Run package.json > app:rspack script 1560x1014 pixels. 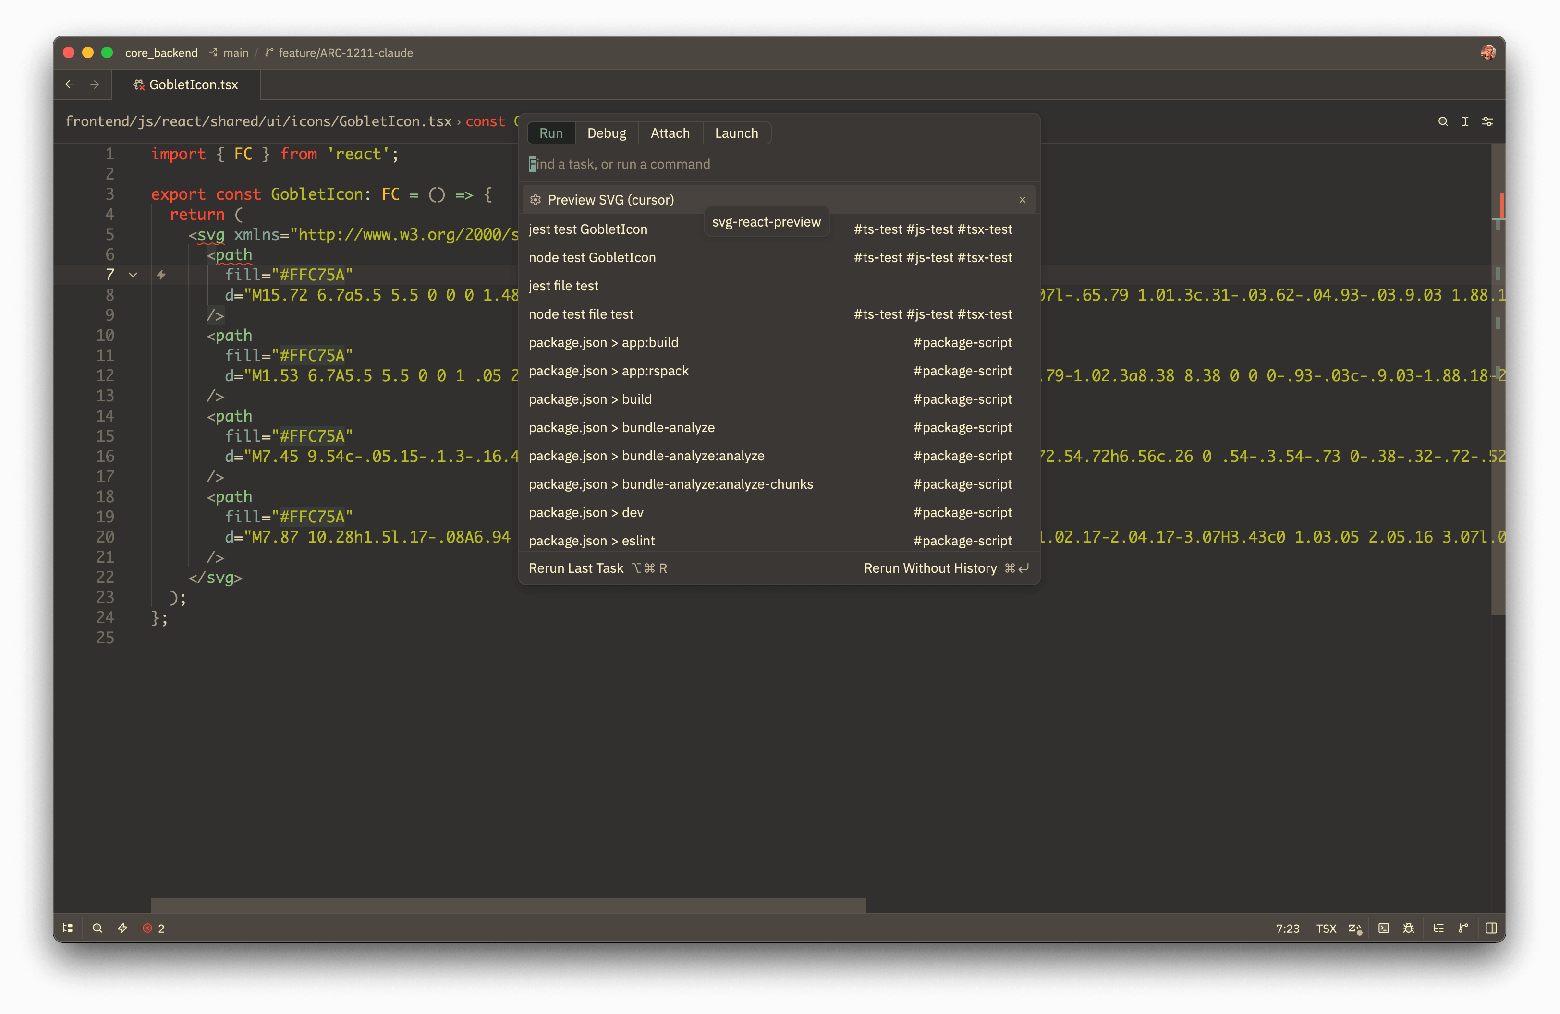(x=779, y=371)
